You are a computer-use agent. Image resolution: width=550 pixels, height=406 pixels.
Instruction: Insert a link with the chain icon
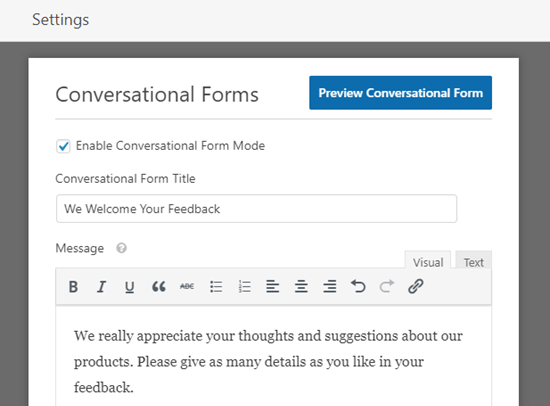click(415, 287)
